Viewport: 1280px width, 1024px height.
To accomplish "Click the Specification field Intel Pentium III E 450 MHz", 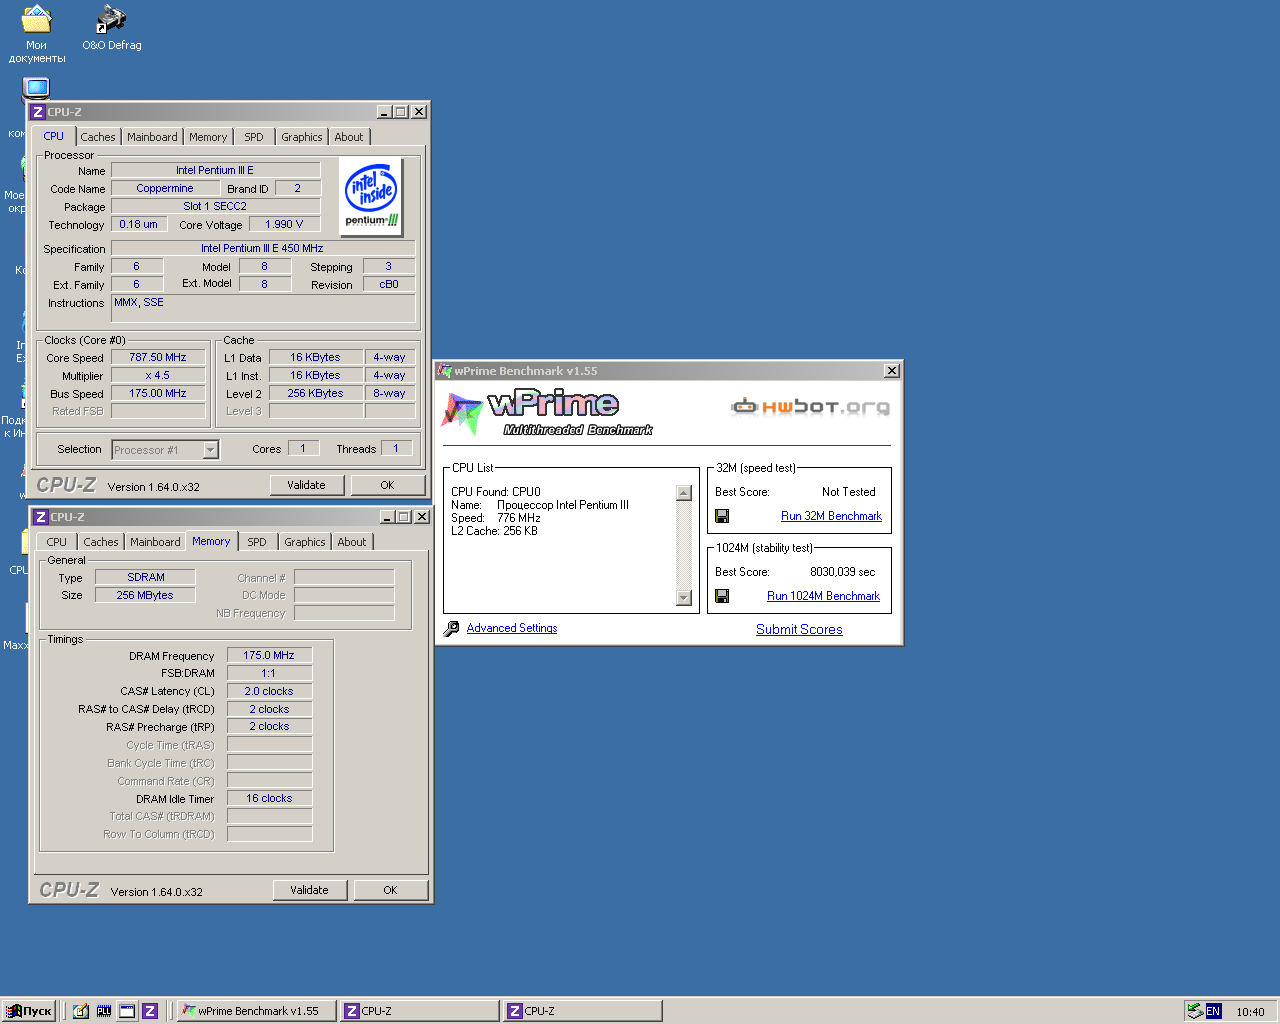I will pyautogui.click(x=262, y=248).
